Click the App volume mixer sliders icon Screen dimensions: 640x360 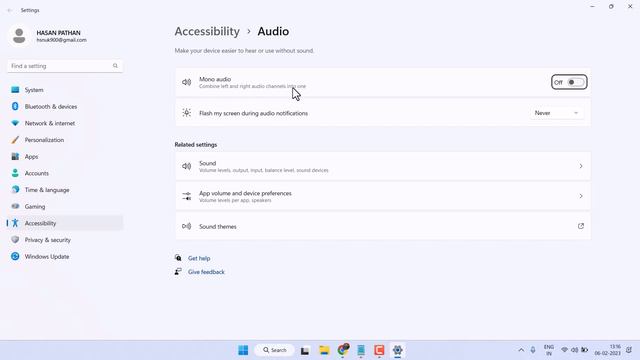[187, 196]
